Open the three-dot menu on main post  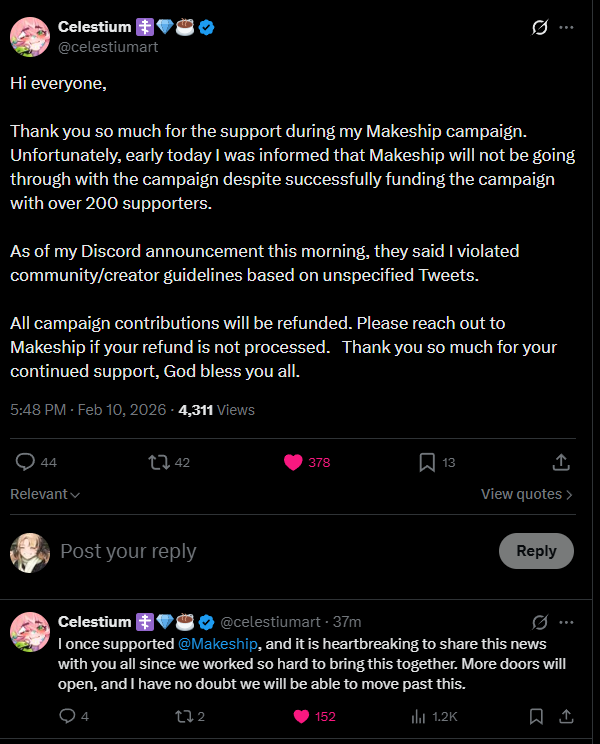(x=567, y=27)
